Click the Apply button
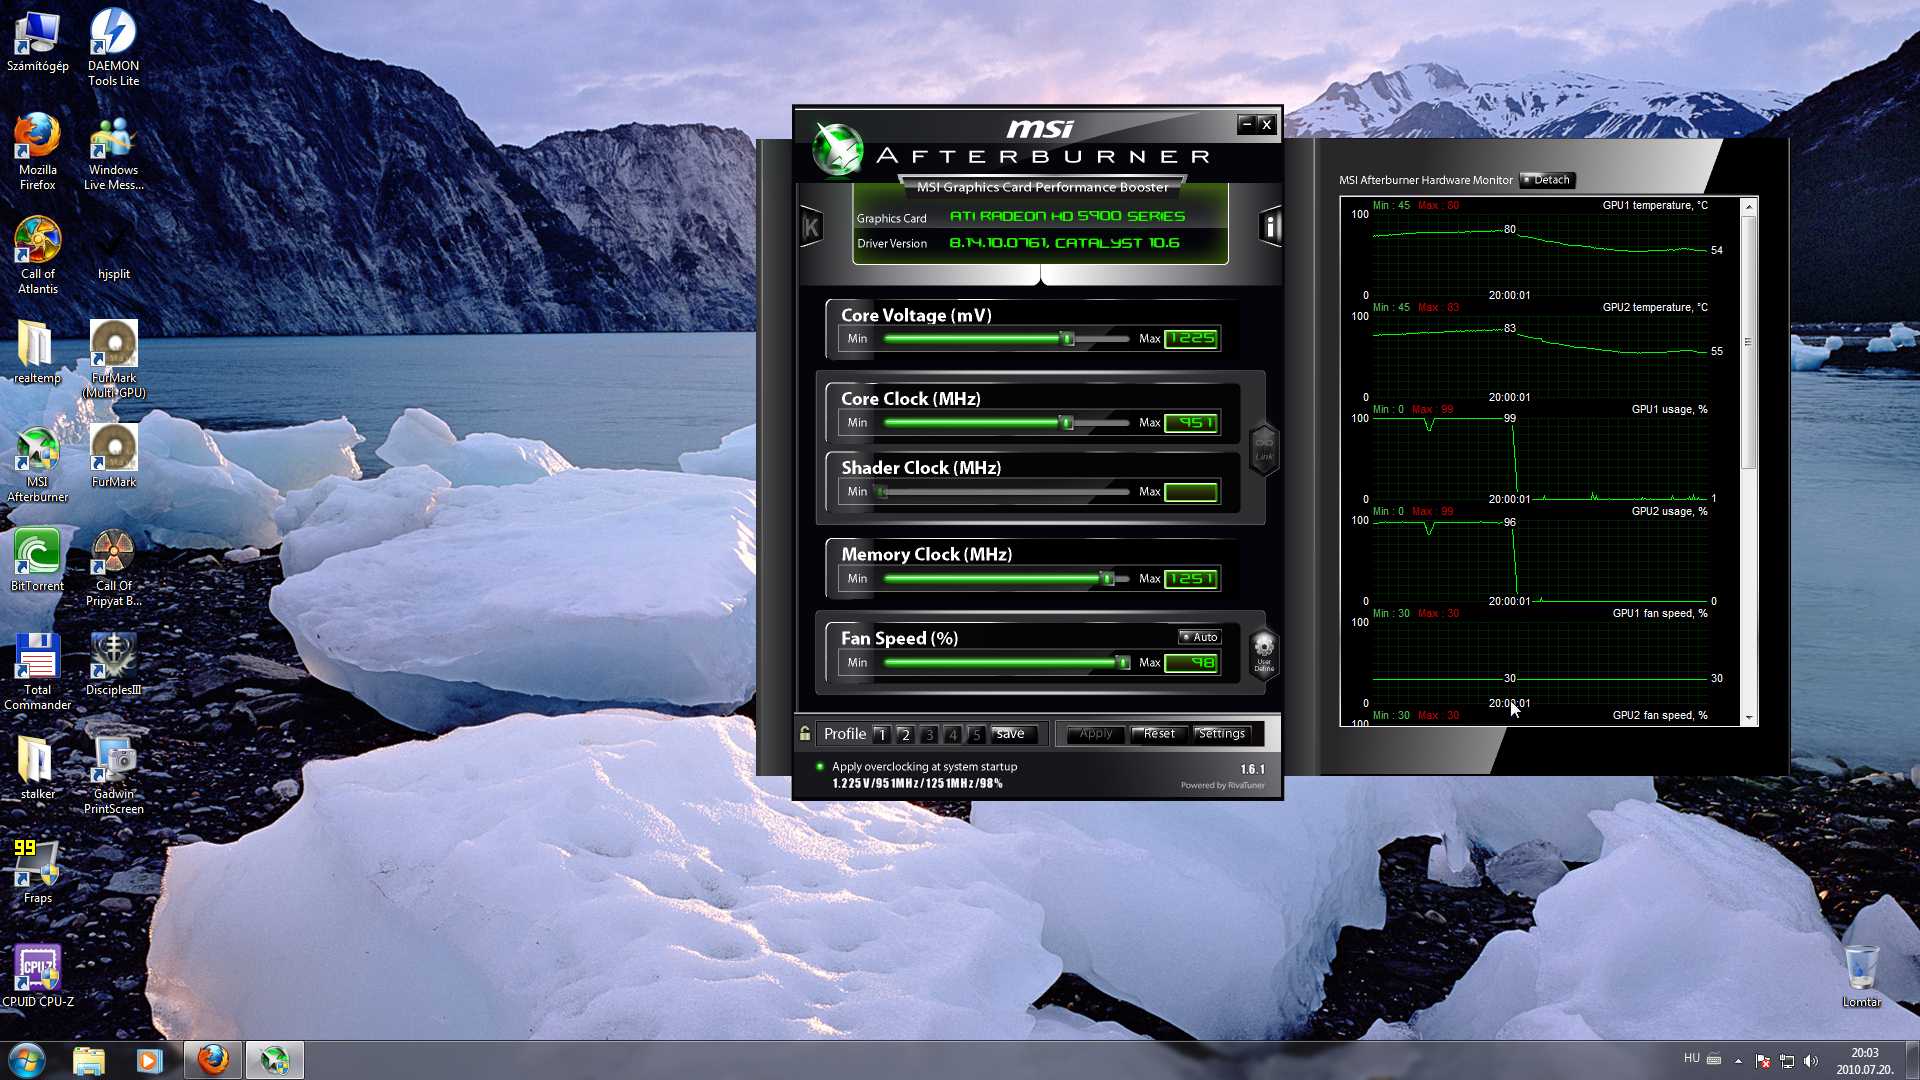The height and width of the screenshot is (1080, 1920). tap(1096, 734)
